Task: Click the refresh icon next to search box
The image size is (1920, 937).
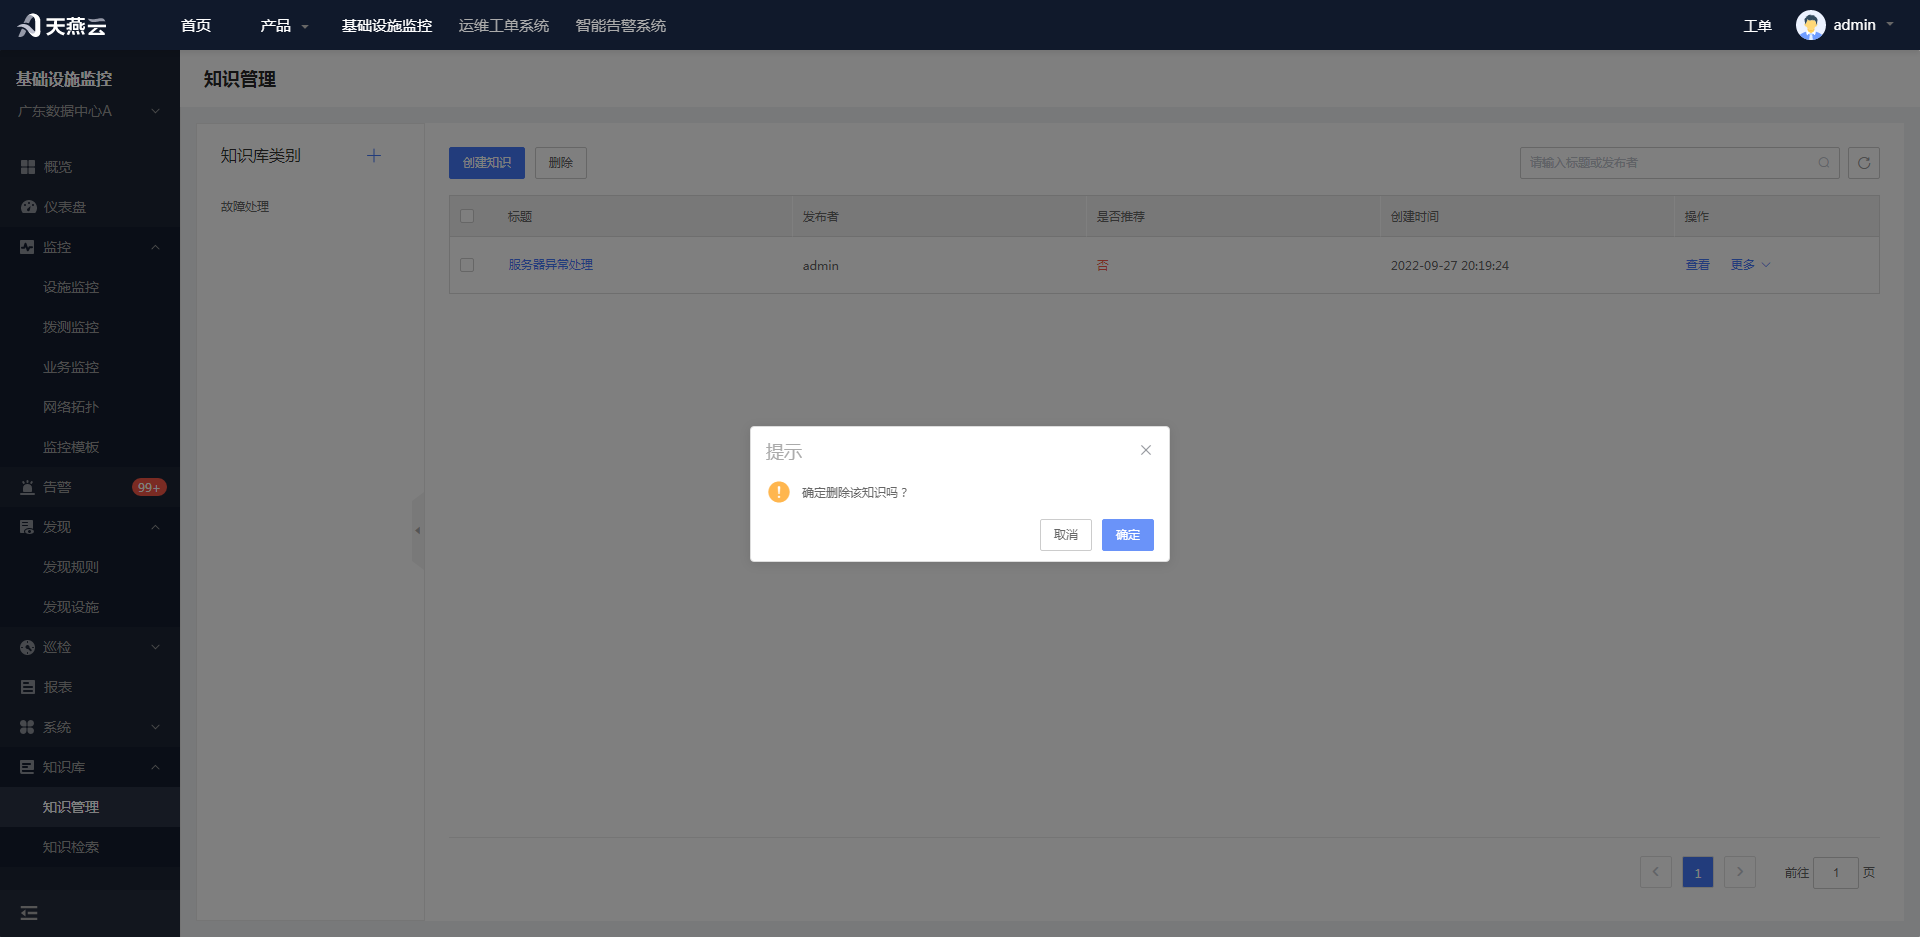Action: 1864,163
